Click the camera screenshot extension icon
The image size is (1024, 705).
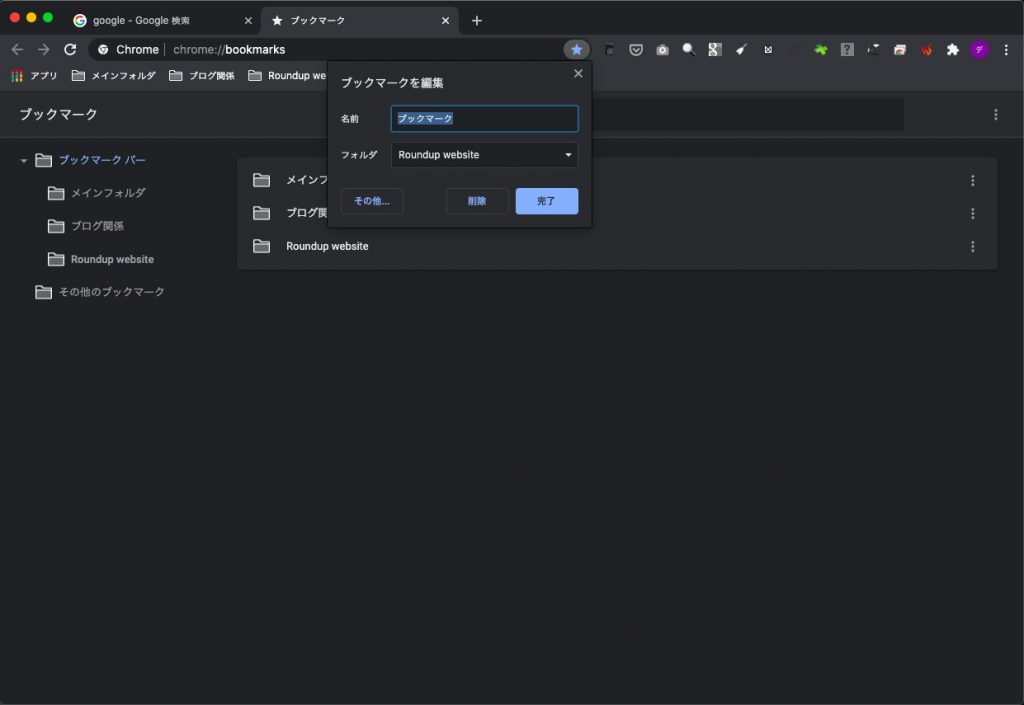coord(662,50)
